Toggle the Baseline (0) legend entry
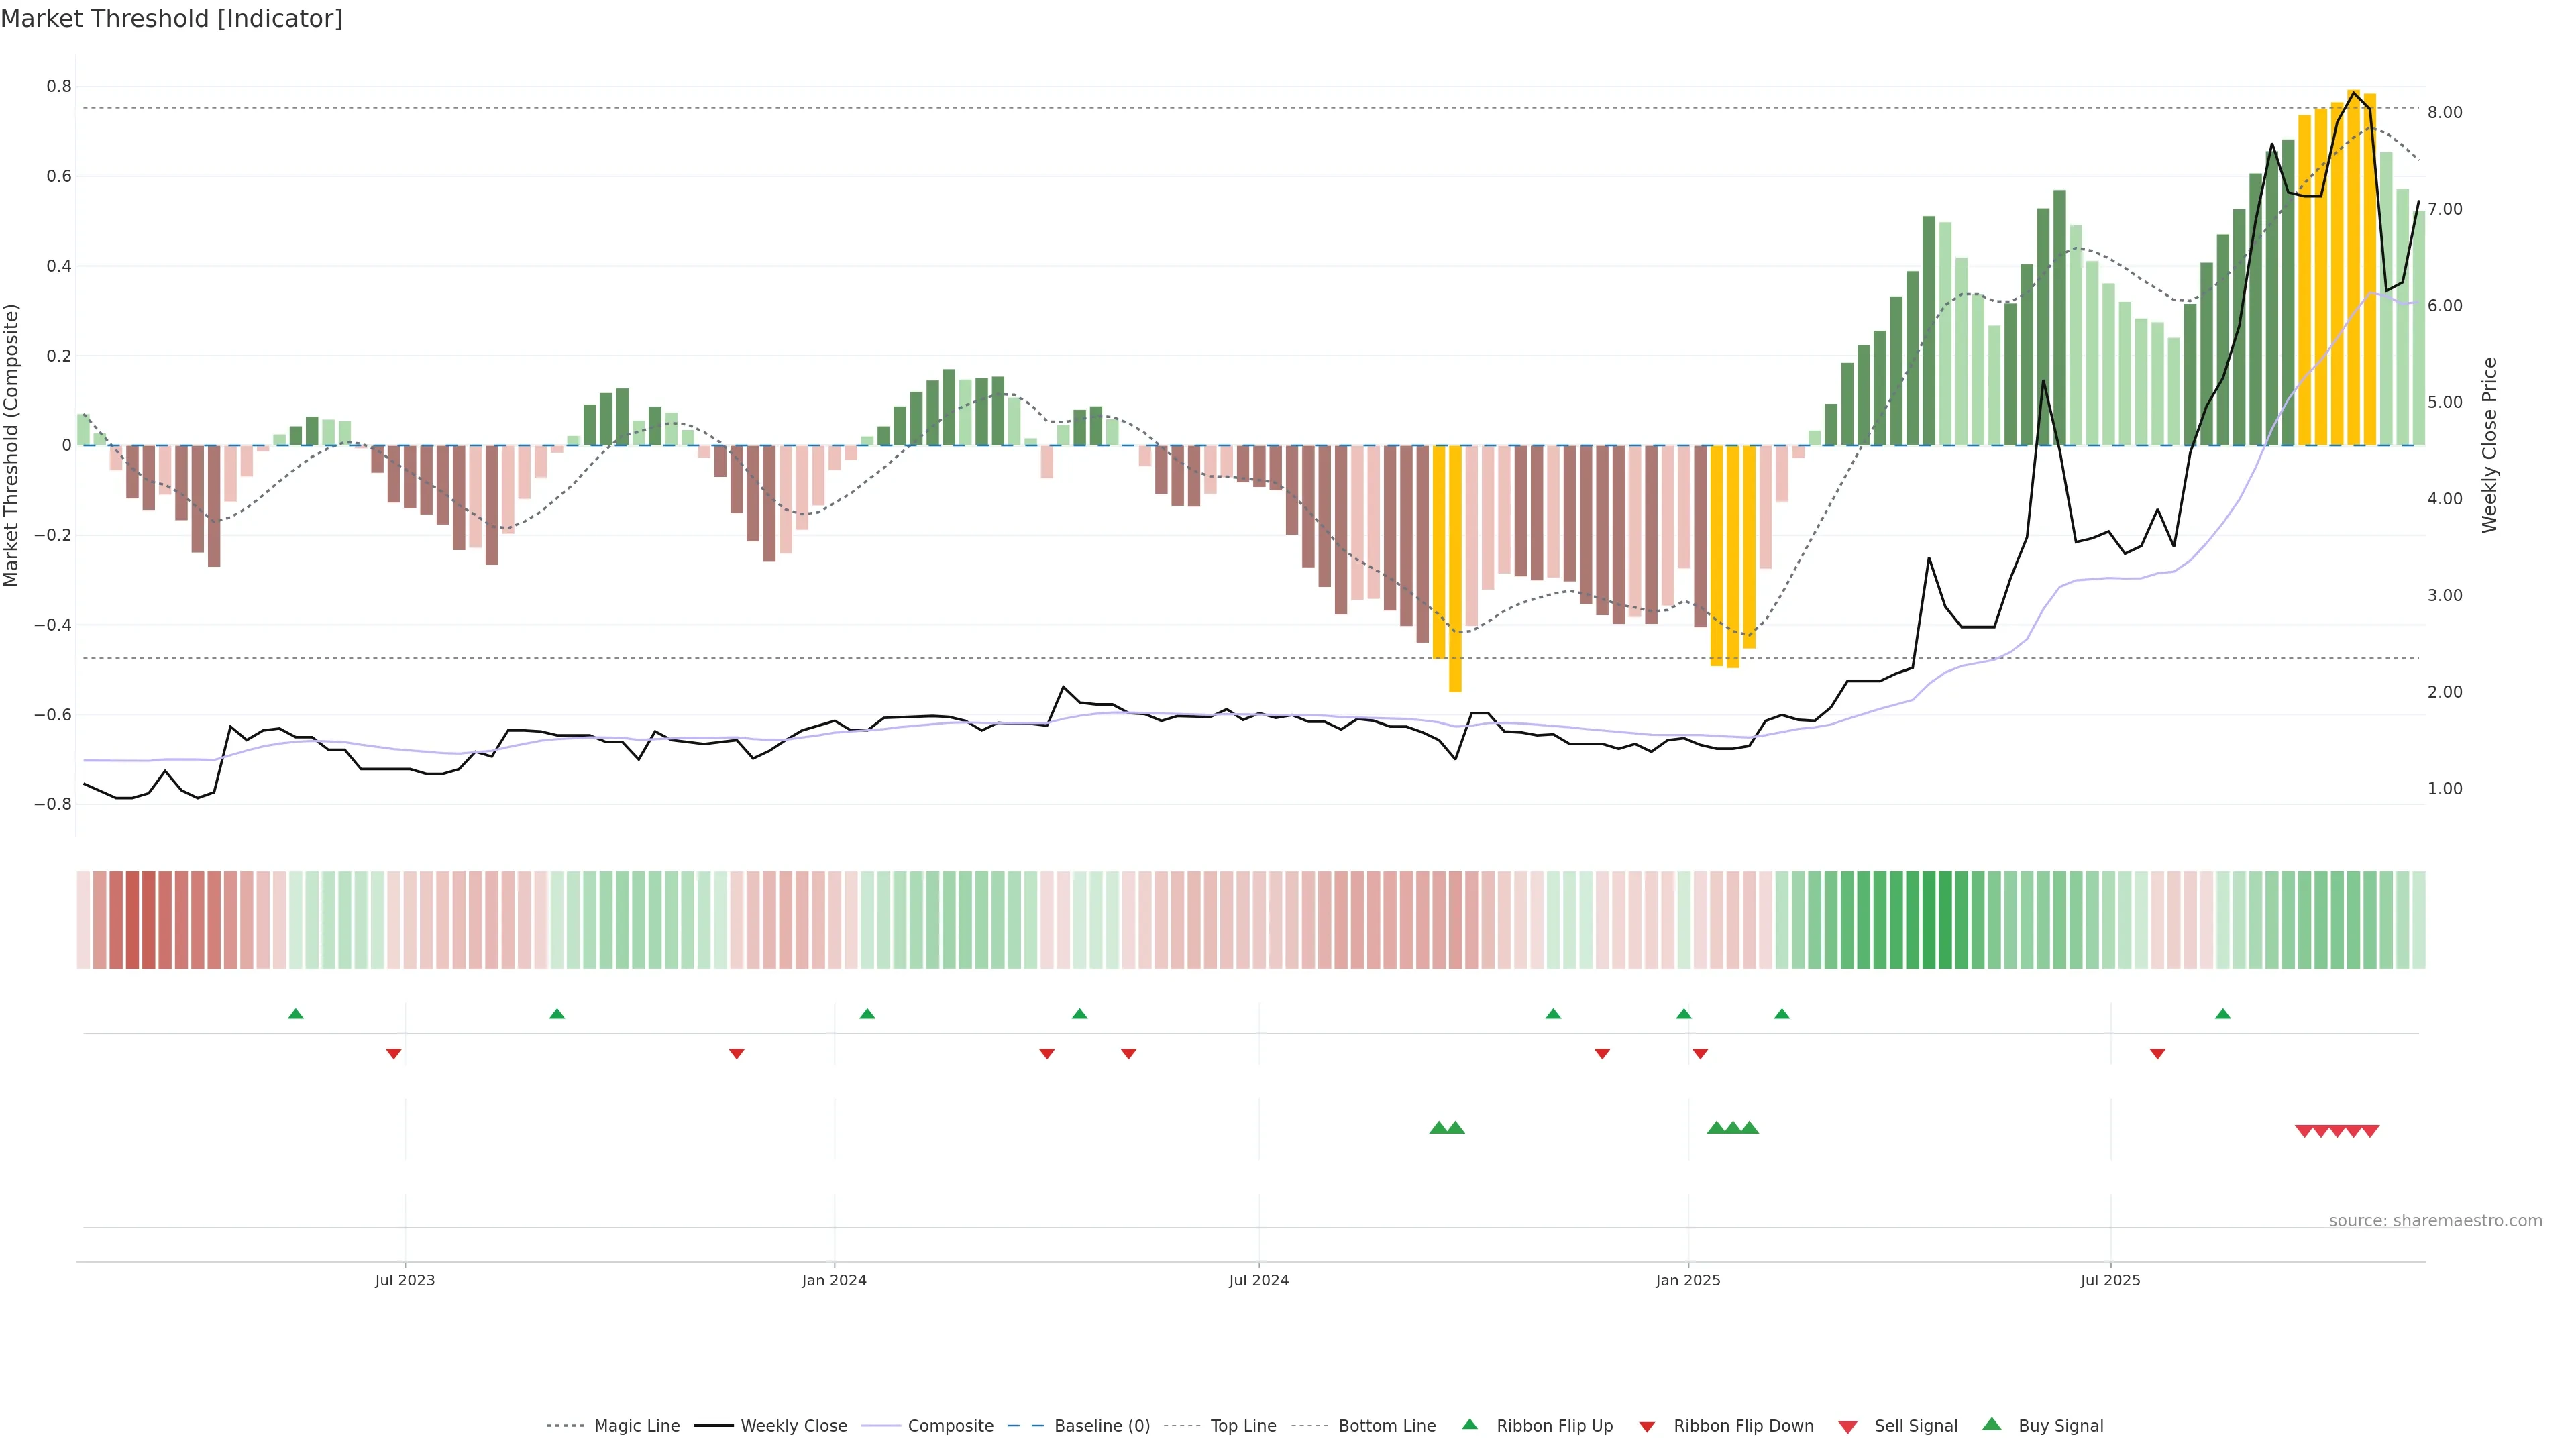Image resolution: width=2576 pixels, height=1449 pixels. [1102, 1426]
